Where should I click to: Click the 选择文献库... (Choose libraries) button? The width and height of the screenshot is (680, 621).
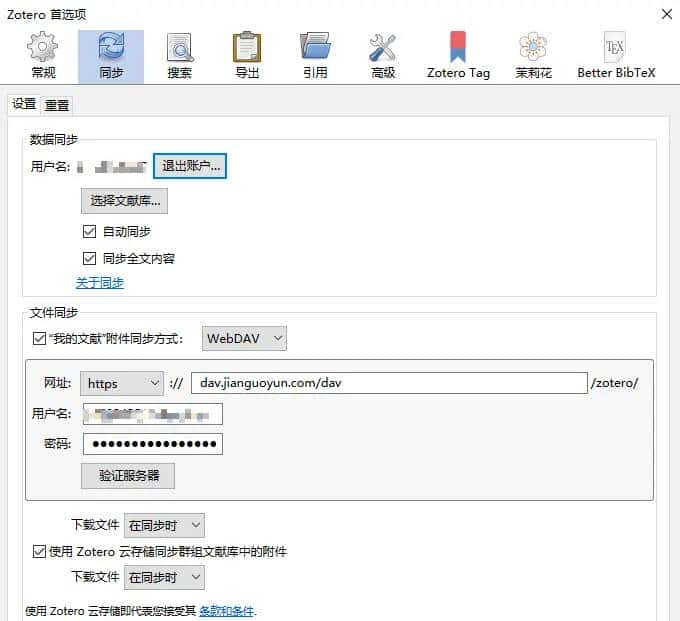pyautogui.click(x=124, y=201)
